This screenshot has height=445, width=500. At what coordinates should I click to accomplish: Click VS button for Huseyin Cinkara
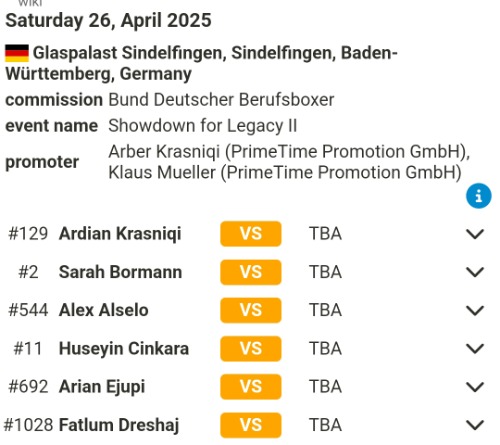pyautogui.click(x=251, y=349)
